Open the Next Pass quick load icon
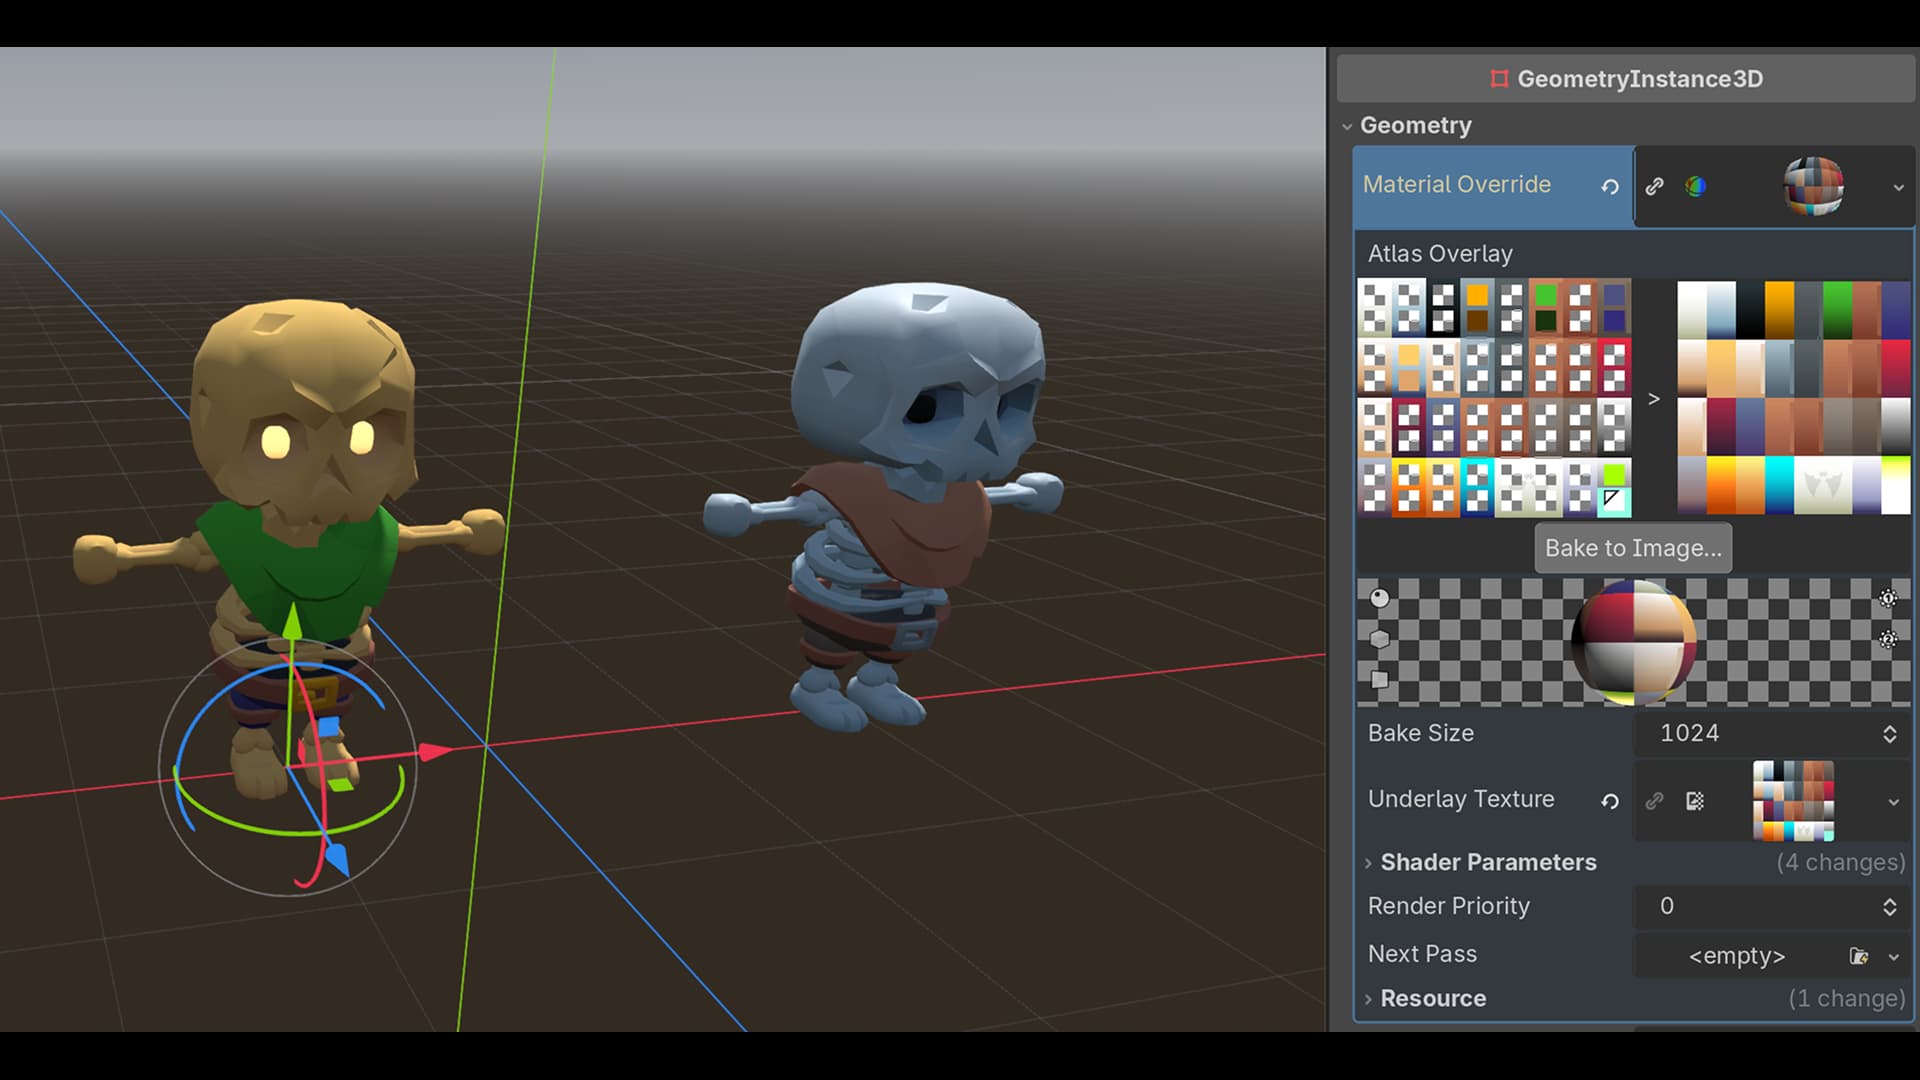The width and height of the screenshot is (1920, 1080). click(1859, 957)
